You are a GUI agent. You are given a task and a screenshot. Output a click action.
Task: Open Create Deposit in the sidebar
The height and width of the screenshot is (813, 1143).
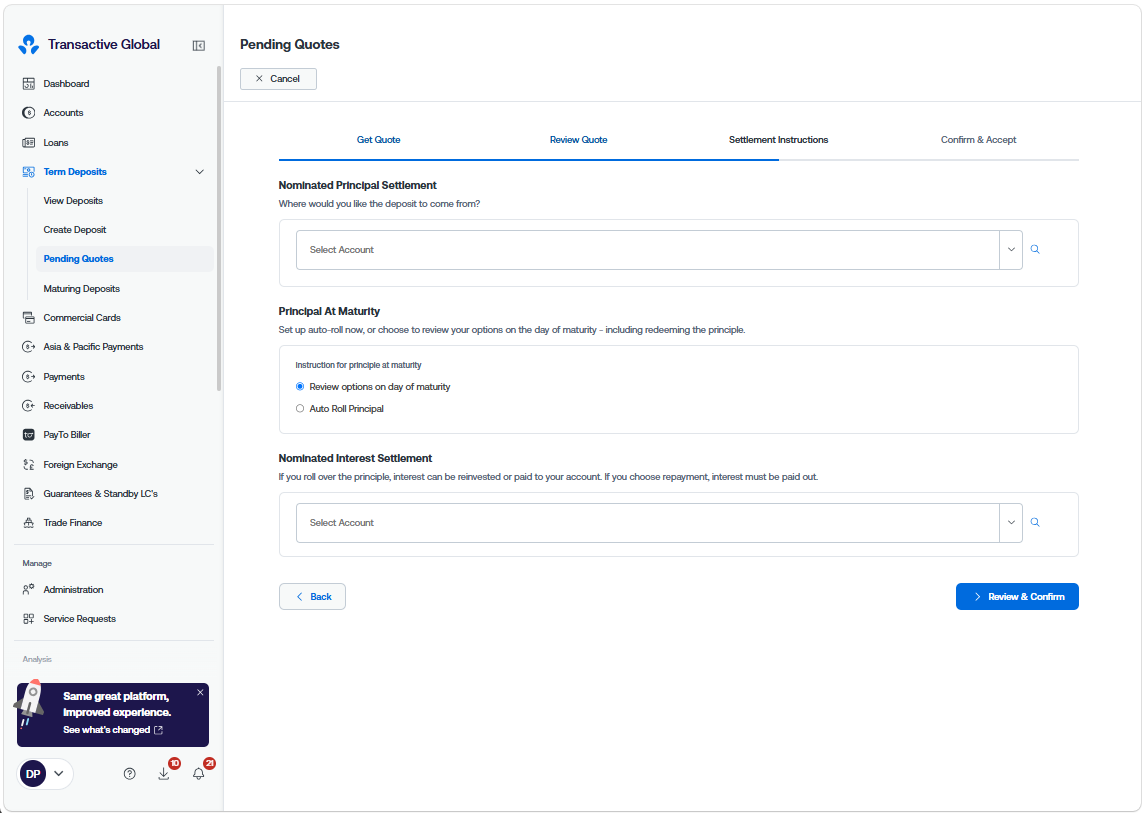tap(75, 230)
